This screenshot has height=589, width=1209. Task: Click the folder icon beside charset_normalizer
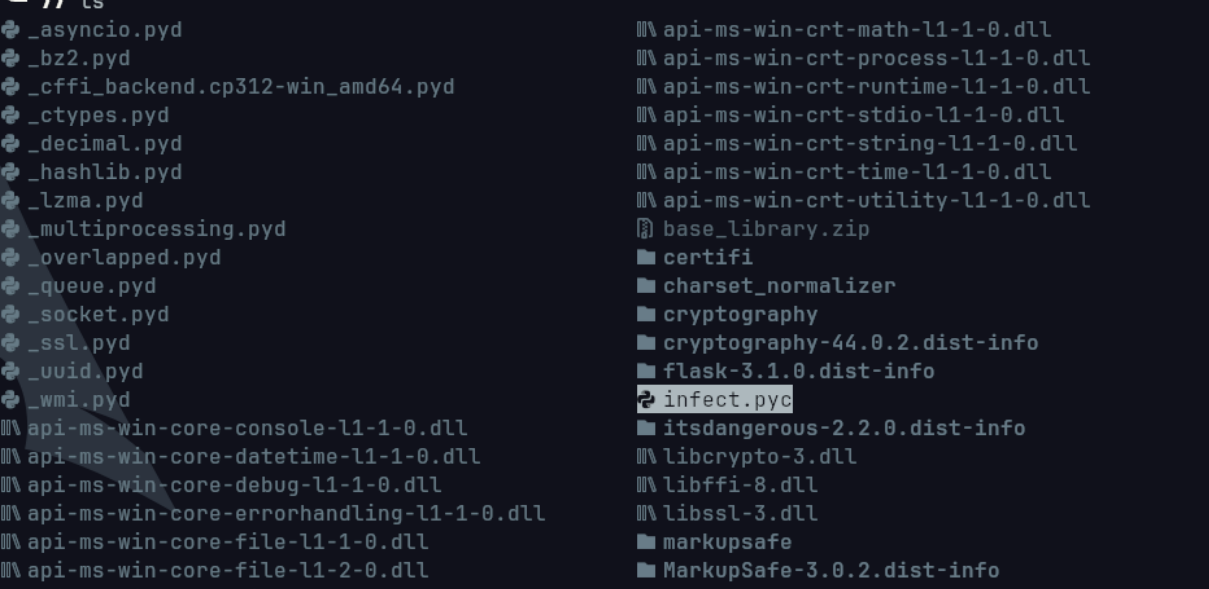(646, 286)
